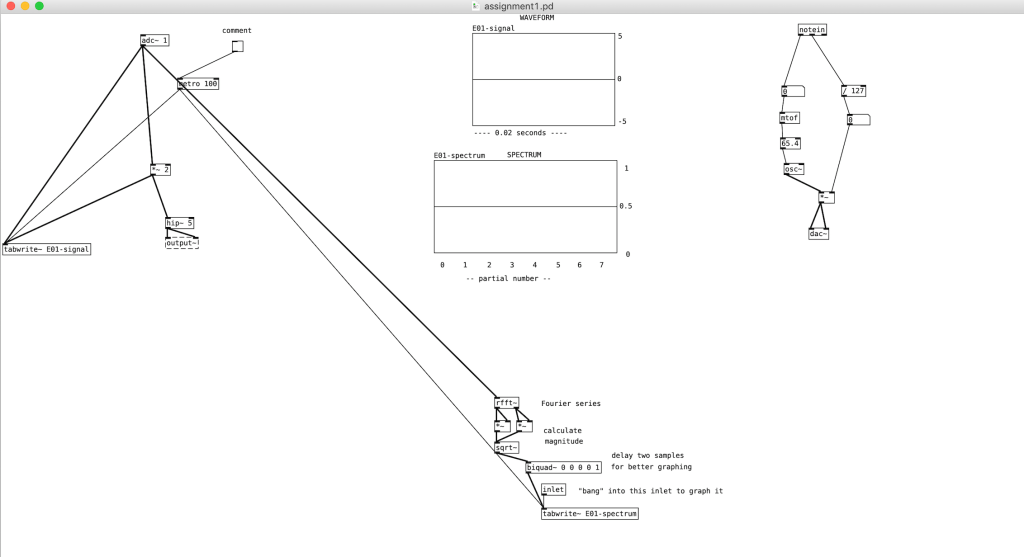The image size is (1024, 557).
Task: Select the dashed output~ object
Action: pyautogui.click(x=182, y=243)
